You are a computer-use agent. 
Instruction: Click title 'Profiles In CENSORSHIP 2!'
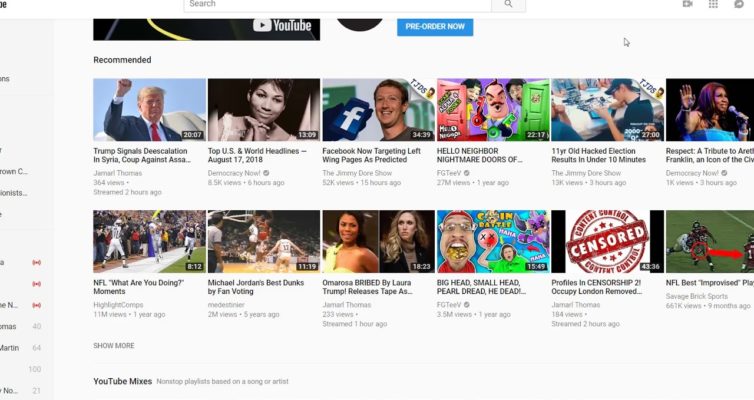click(596, 287)
